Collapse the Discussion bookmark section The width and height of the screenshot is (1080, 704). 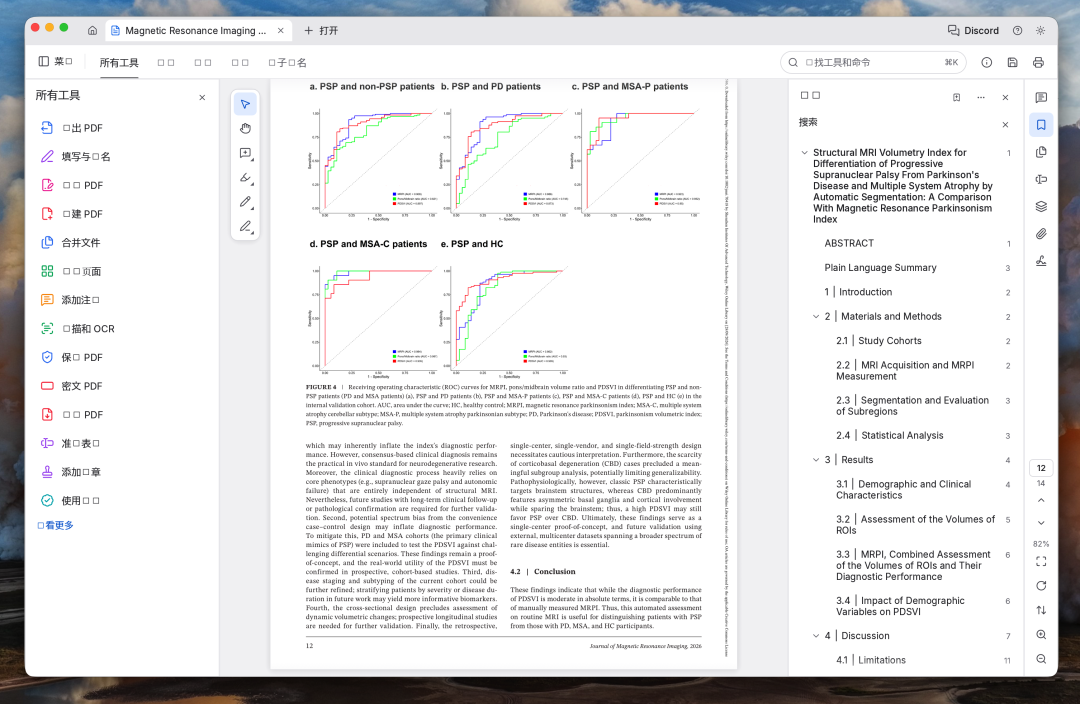coord(816,636)
